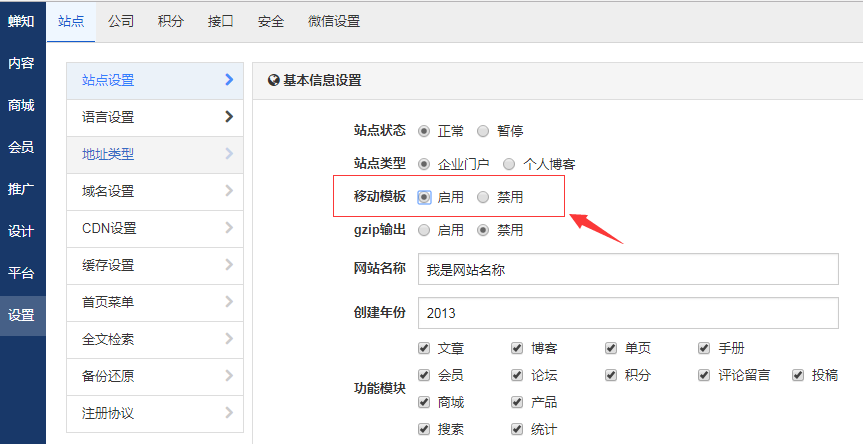Uncheck the 论坛 module checkbox
The image size is (863, 444).
[x=517, y=375]
